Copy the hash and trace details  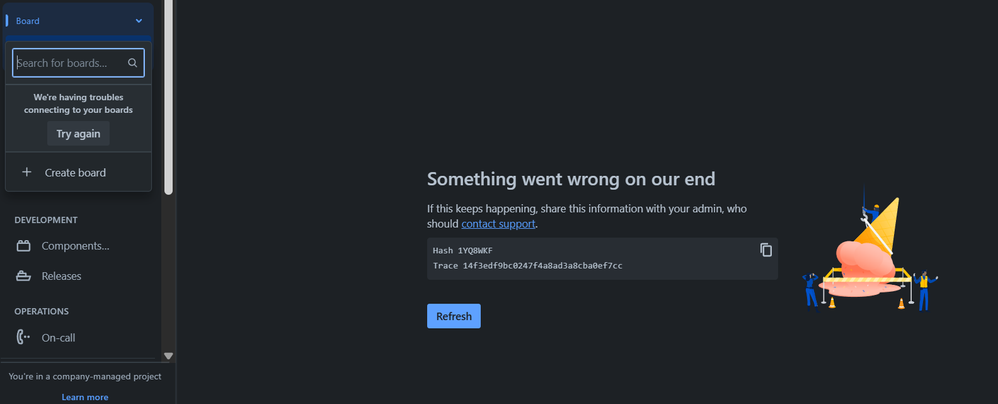click(766, 250)
